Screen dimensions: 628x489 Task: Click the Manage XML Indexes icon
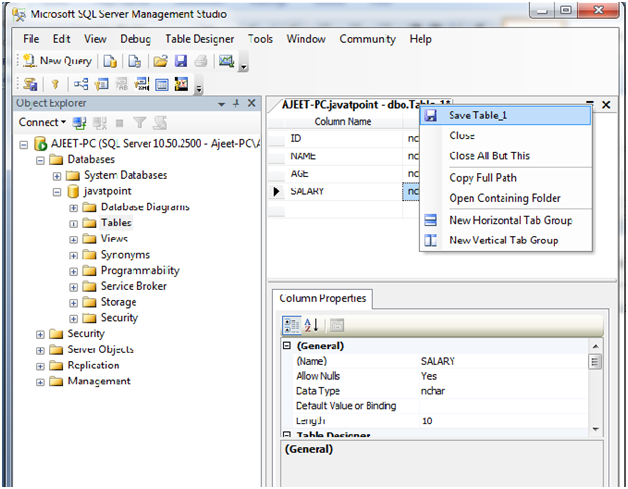tap(142, 84)
